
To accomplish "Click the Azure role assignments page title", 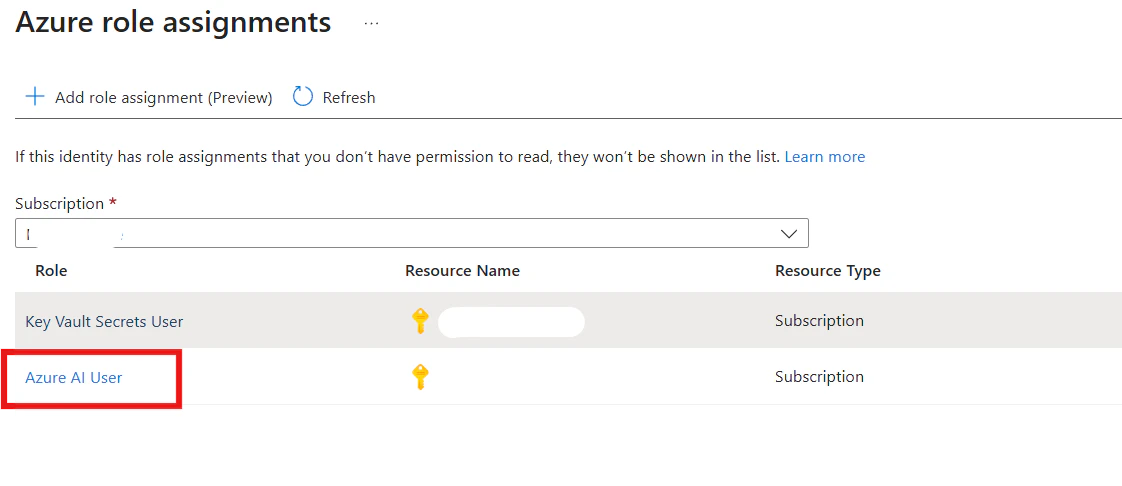I will pyautogui.click(x=173, y=22).
